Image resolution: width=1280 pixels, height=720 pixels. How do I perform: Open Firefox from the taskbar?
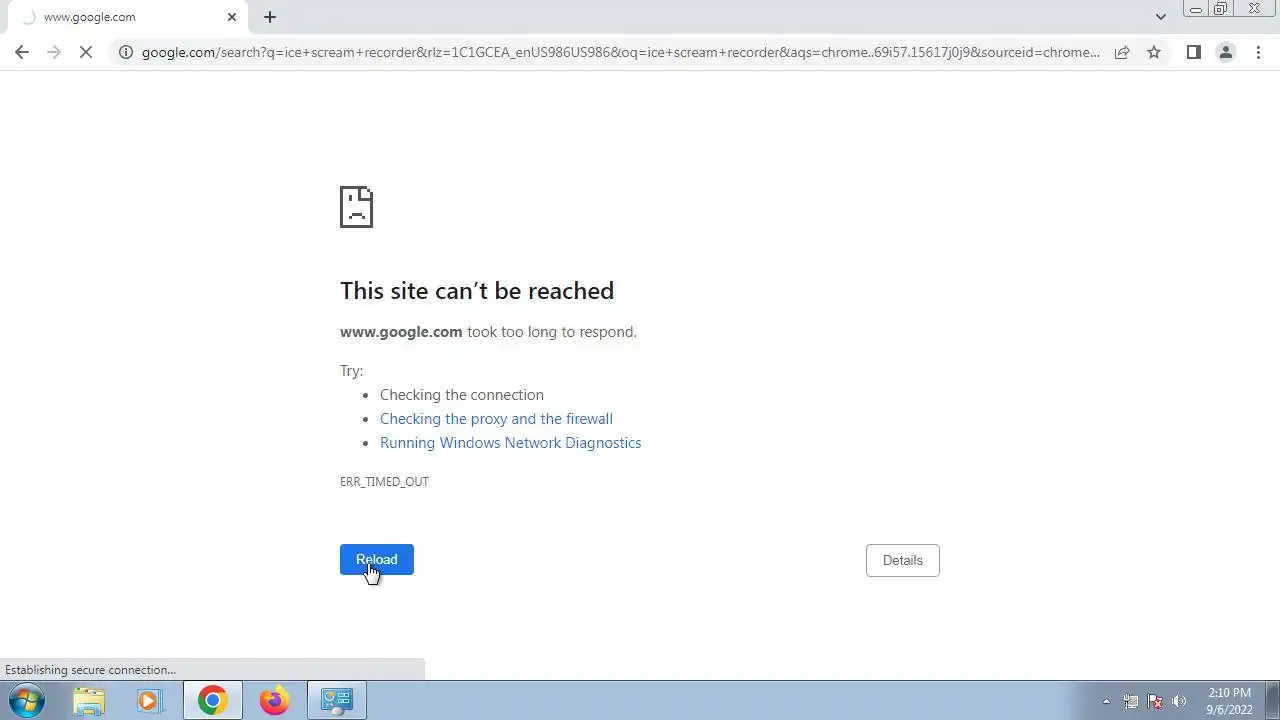tap(274, 701)
